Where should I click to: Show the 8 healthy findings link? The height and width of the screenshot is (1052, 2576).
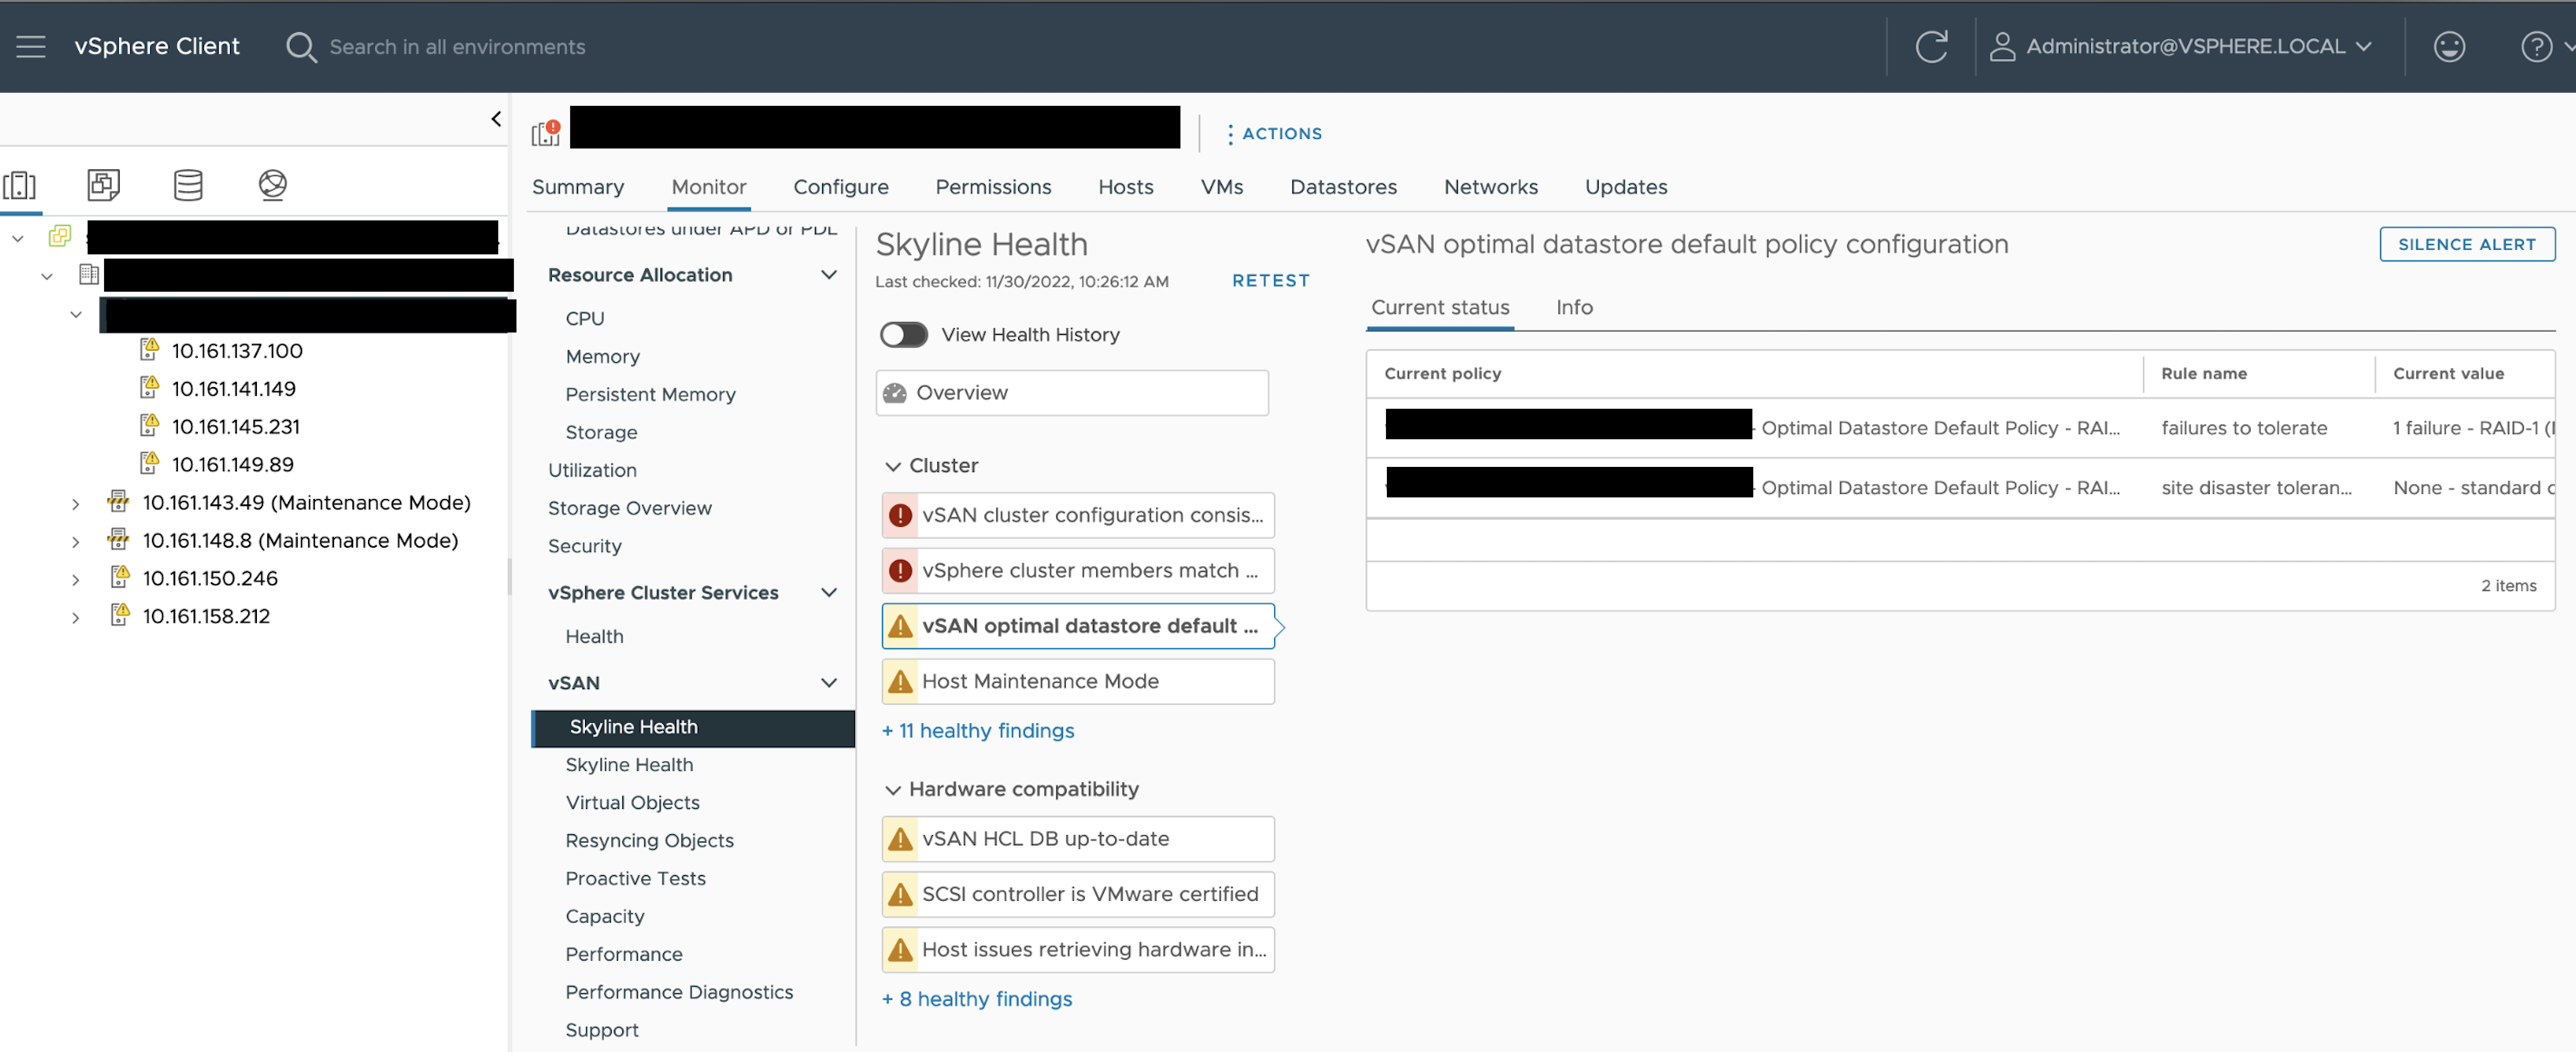click(976, 999)
